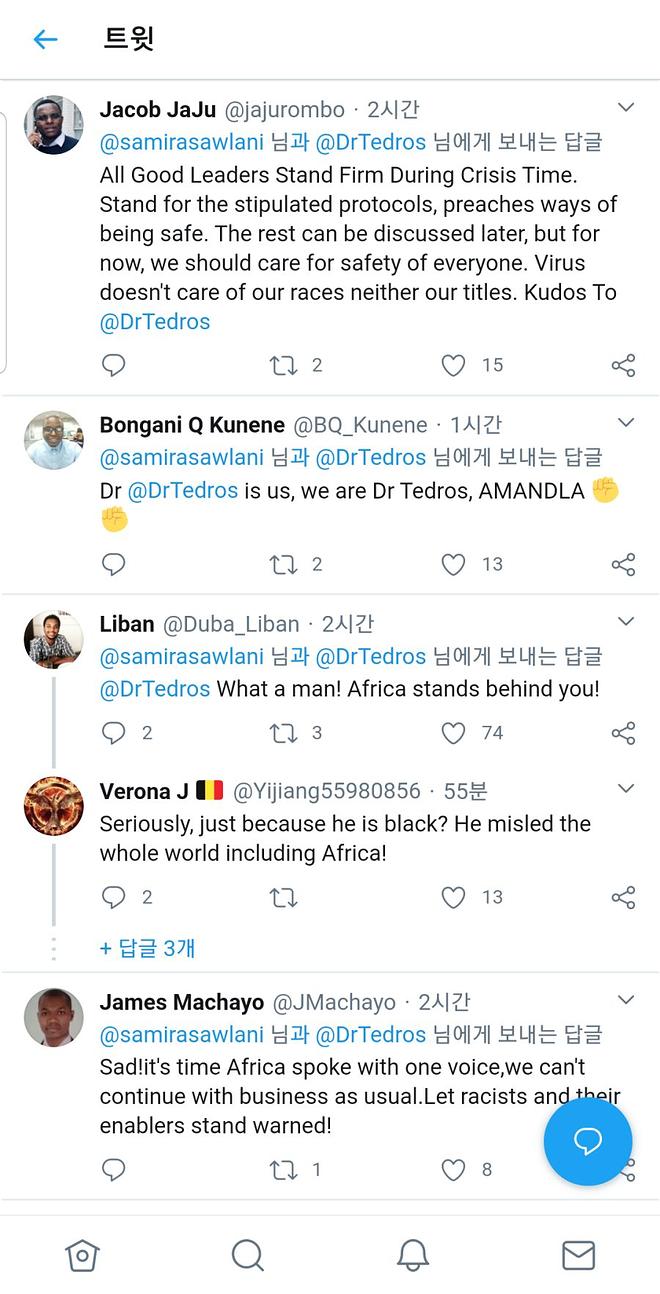Share Liban's tweet
This screenshot has height=1294, width=660.
(623, 733)
